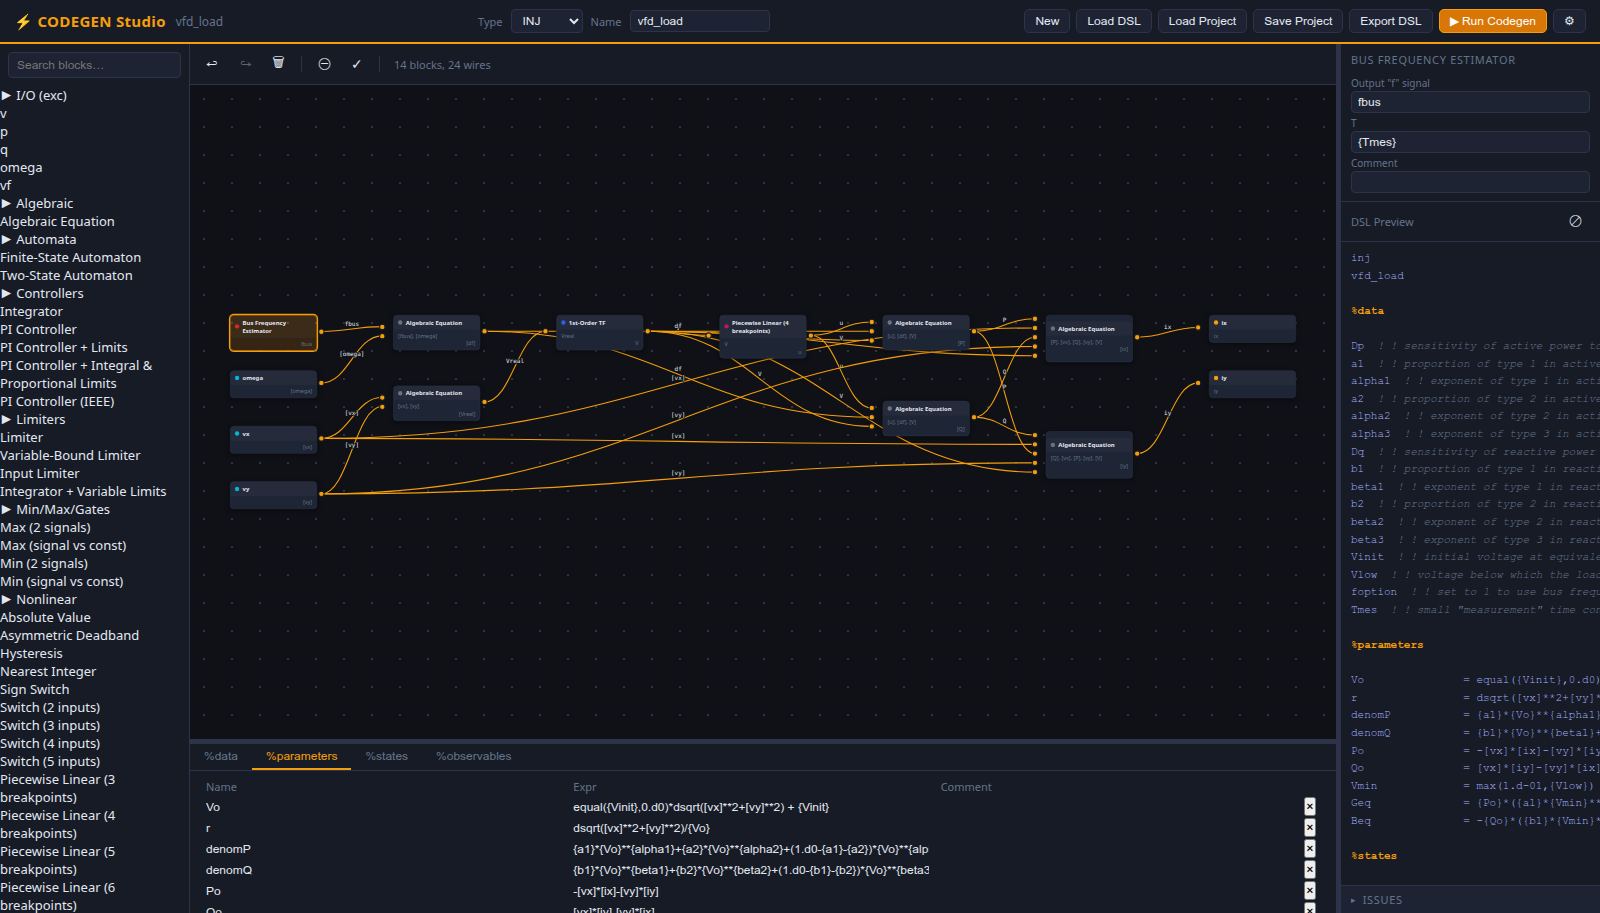Click the fbus output signal field
1600x913 pixels.
pos(1470,102)
